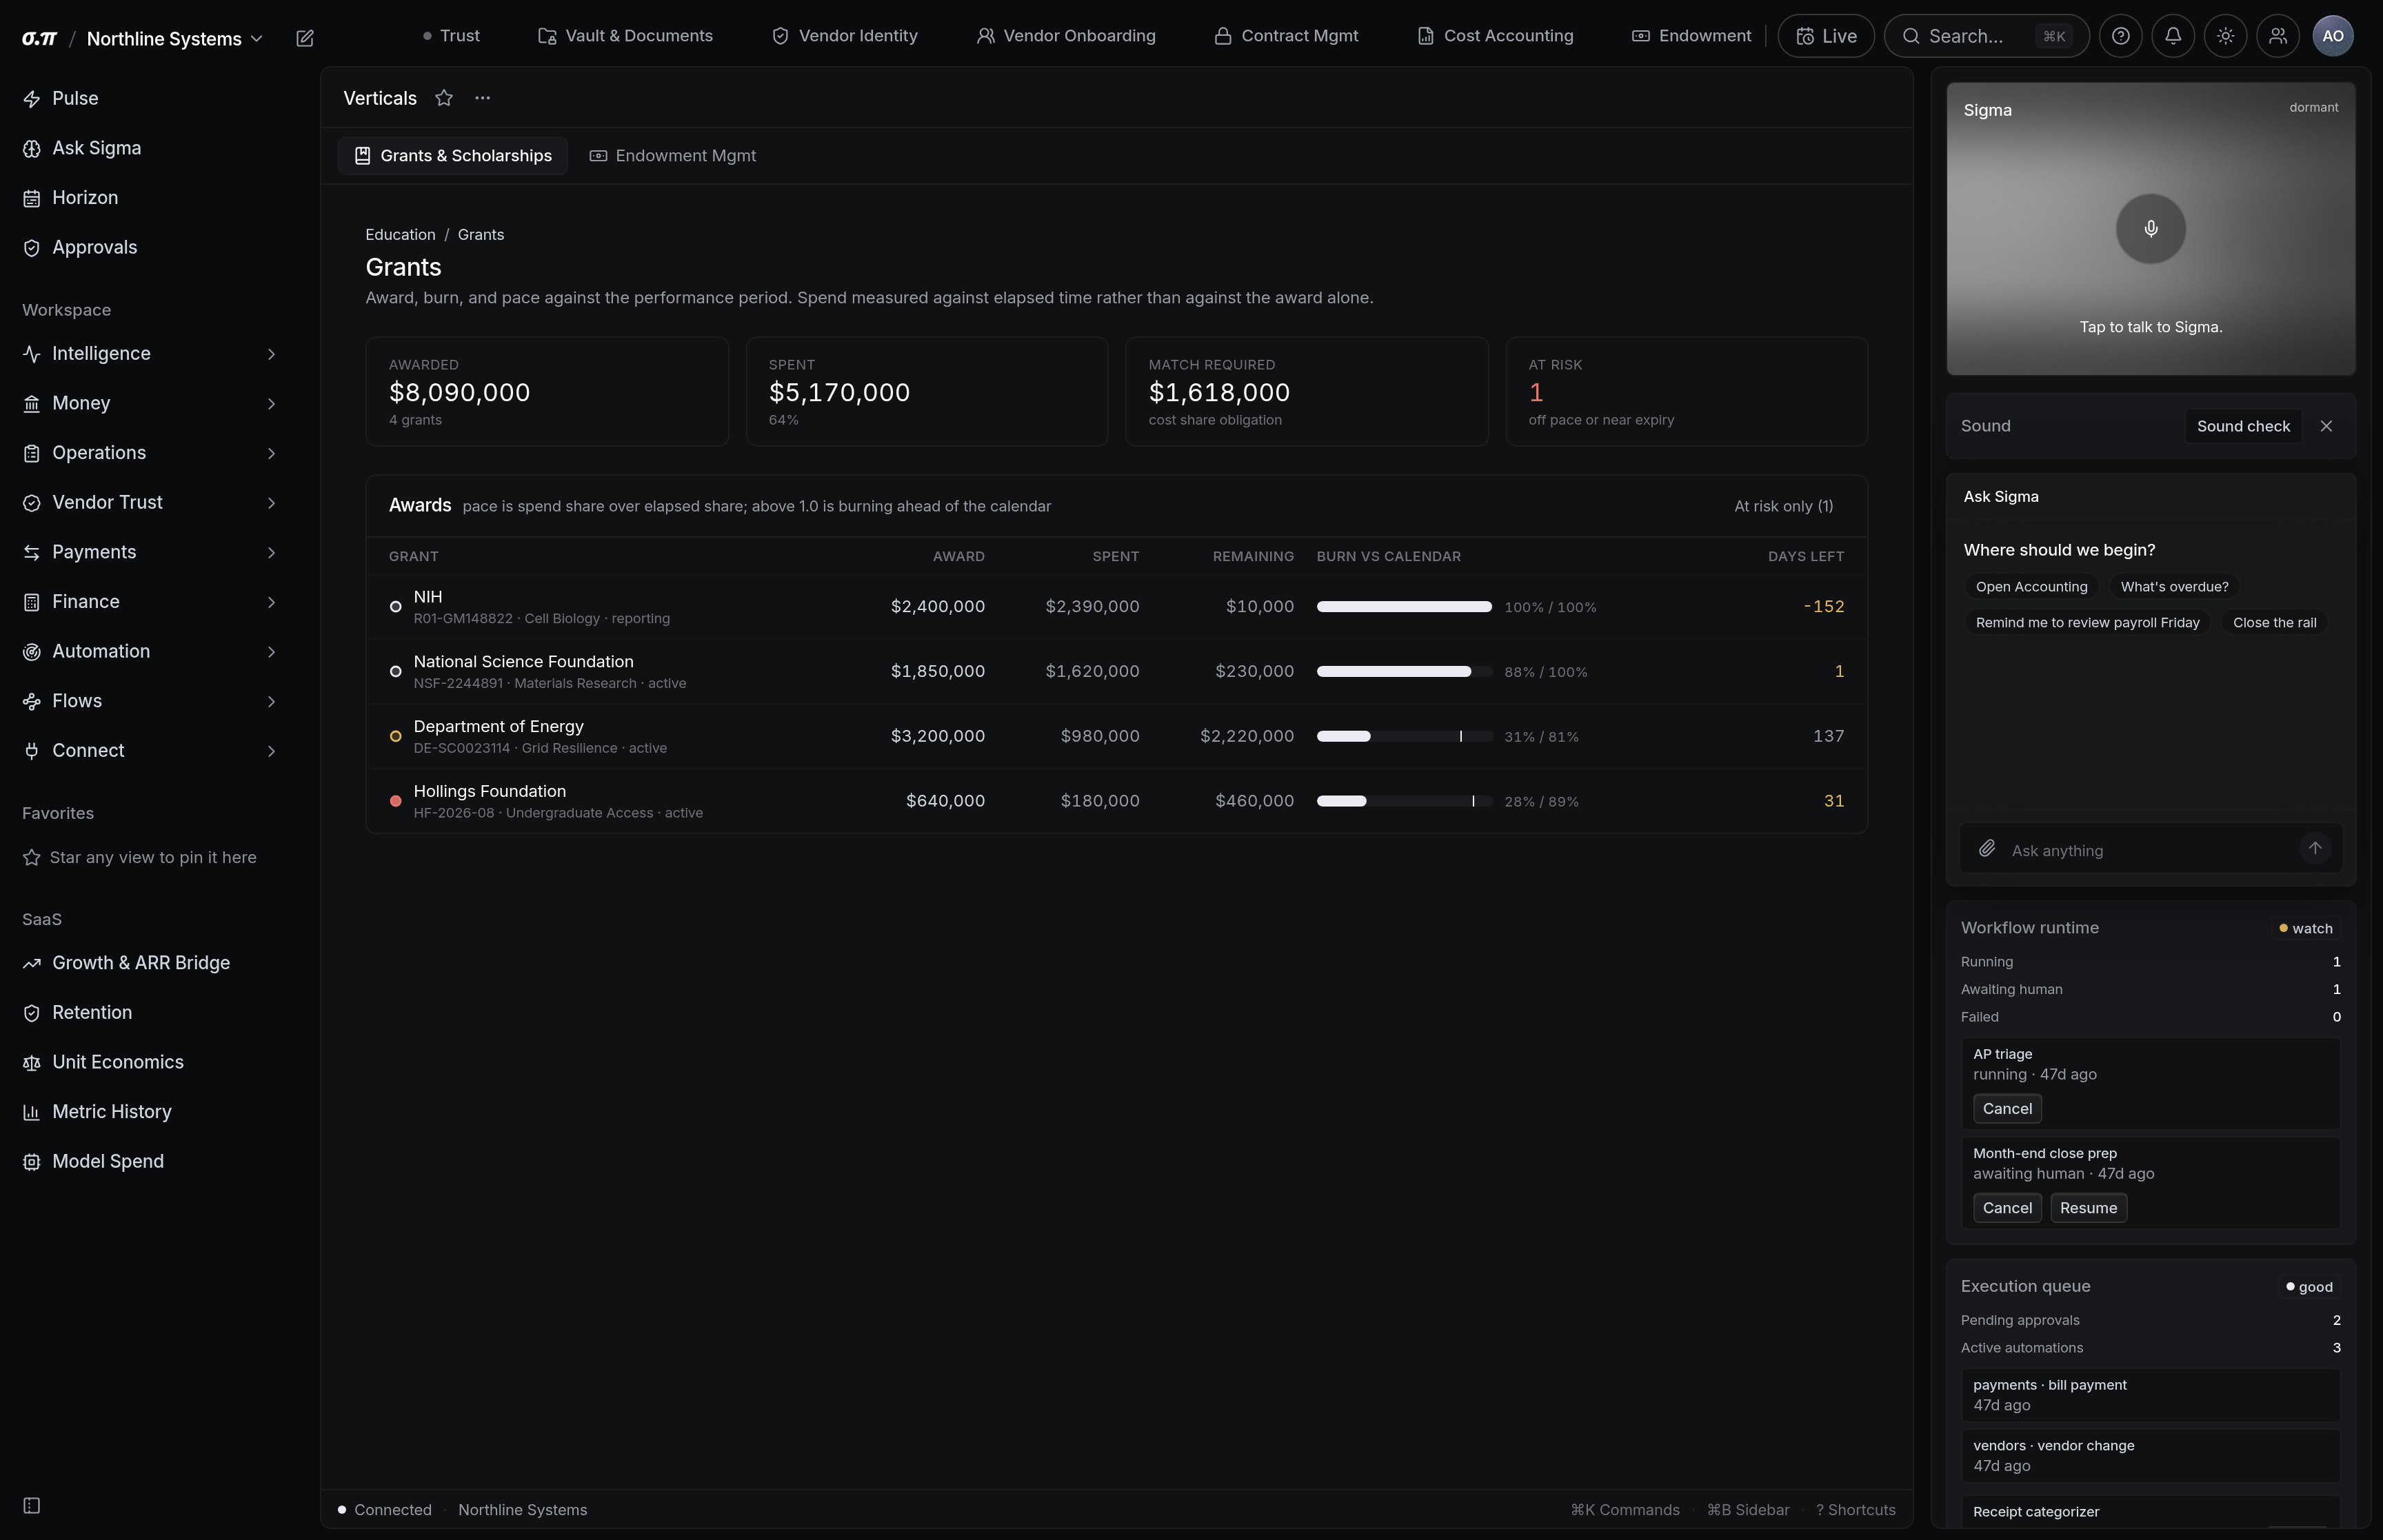This screenshot has width=2383, height=1540.
Task: Switch to Endowment Mgmt tab
Action: (673, 156)
